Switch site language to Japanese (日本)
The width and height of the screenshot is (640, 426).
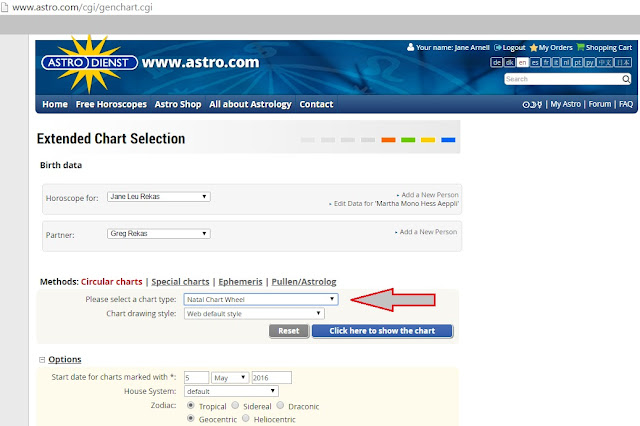click(x=623, y=62)
